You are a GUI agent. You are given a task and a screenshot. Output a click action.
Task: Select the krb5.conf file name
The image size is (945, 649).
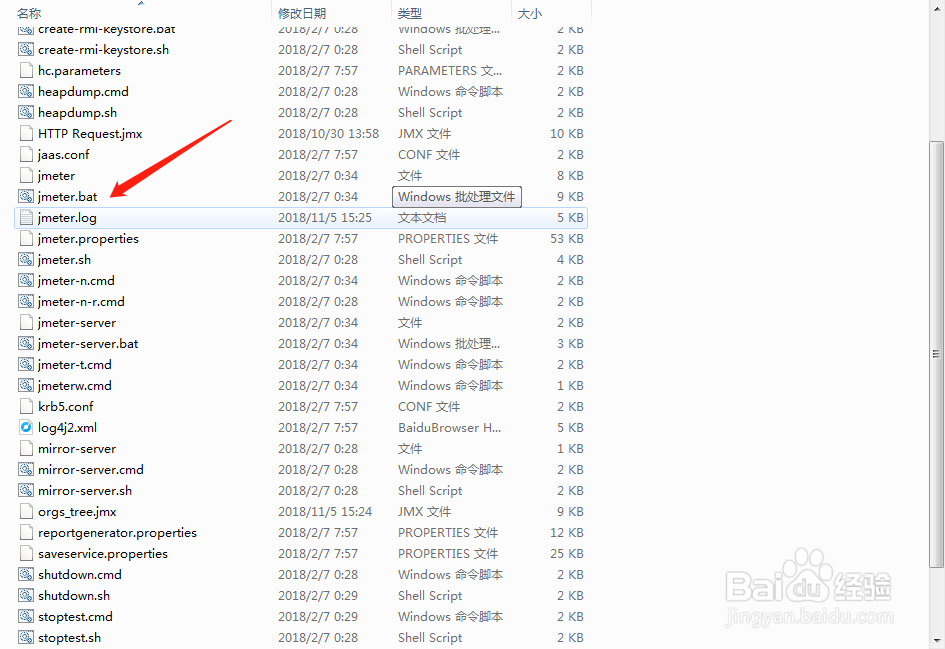(66, 407)
